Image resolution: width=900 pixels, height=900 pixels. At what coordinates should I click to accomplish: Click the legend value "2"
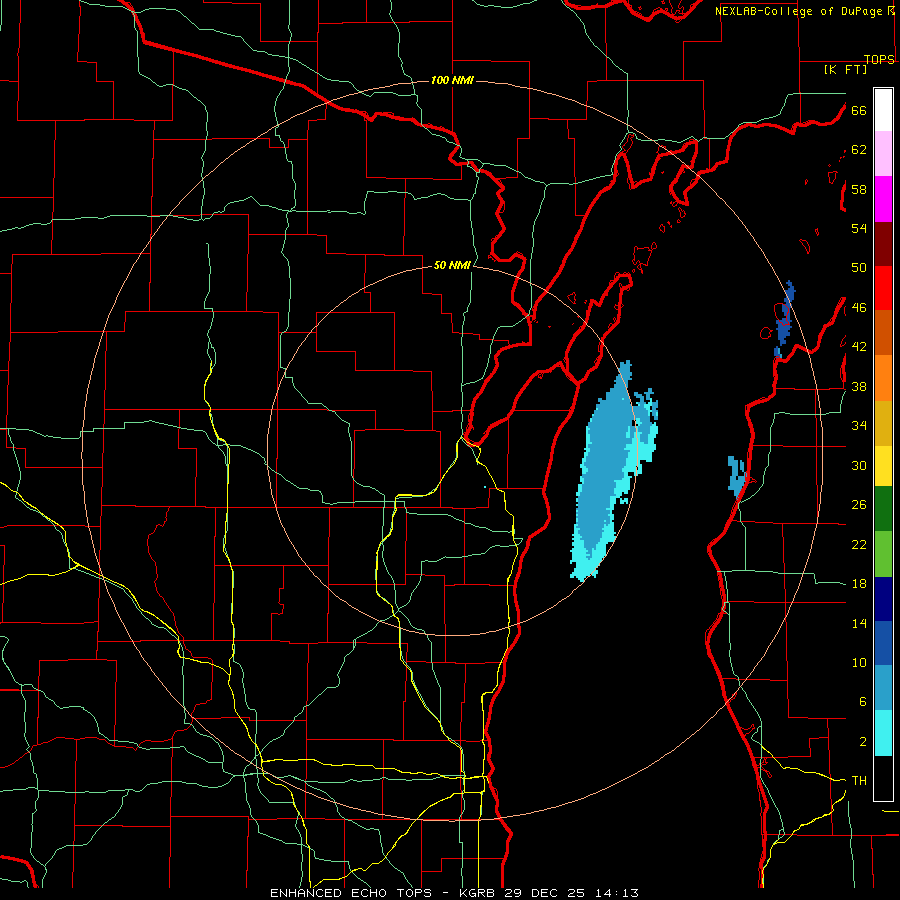click(862, 742)
